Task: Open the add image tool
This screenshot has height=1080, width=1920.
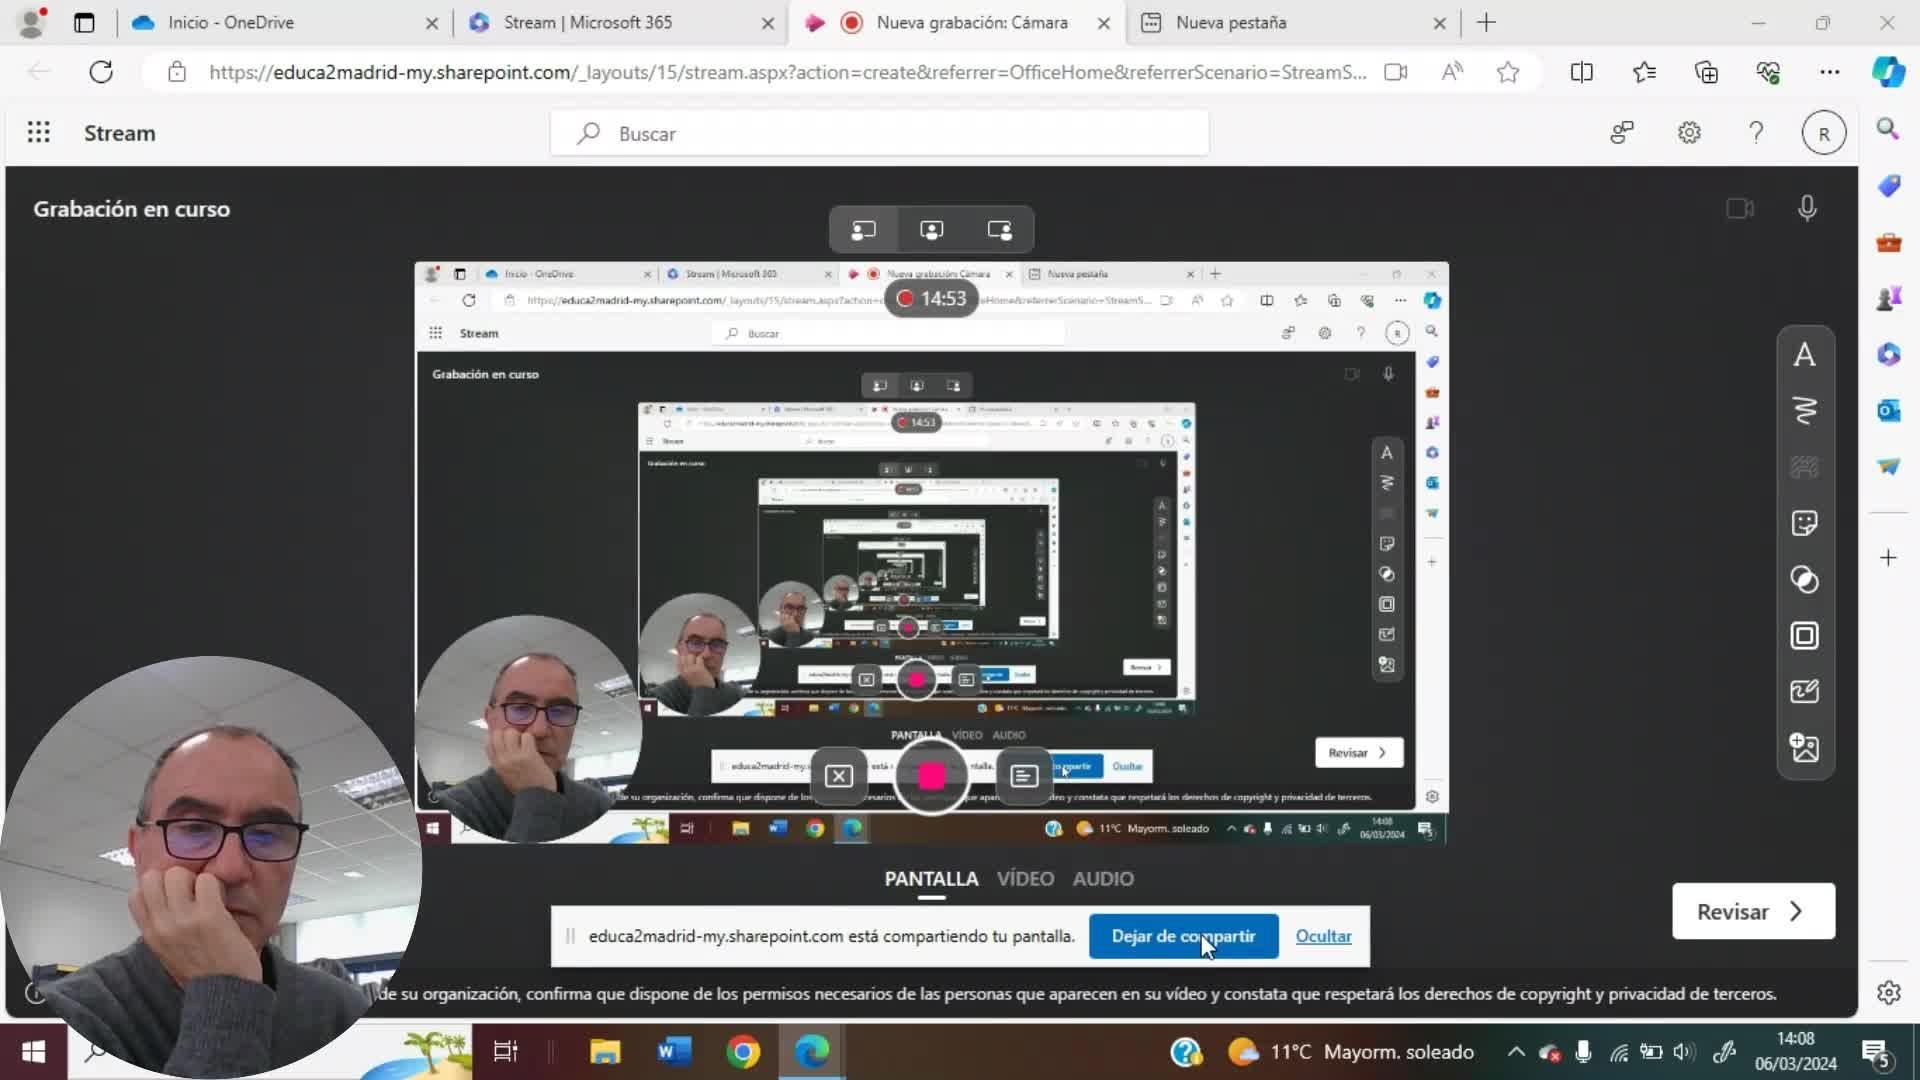Action: [x=1804, y=748]
